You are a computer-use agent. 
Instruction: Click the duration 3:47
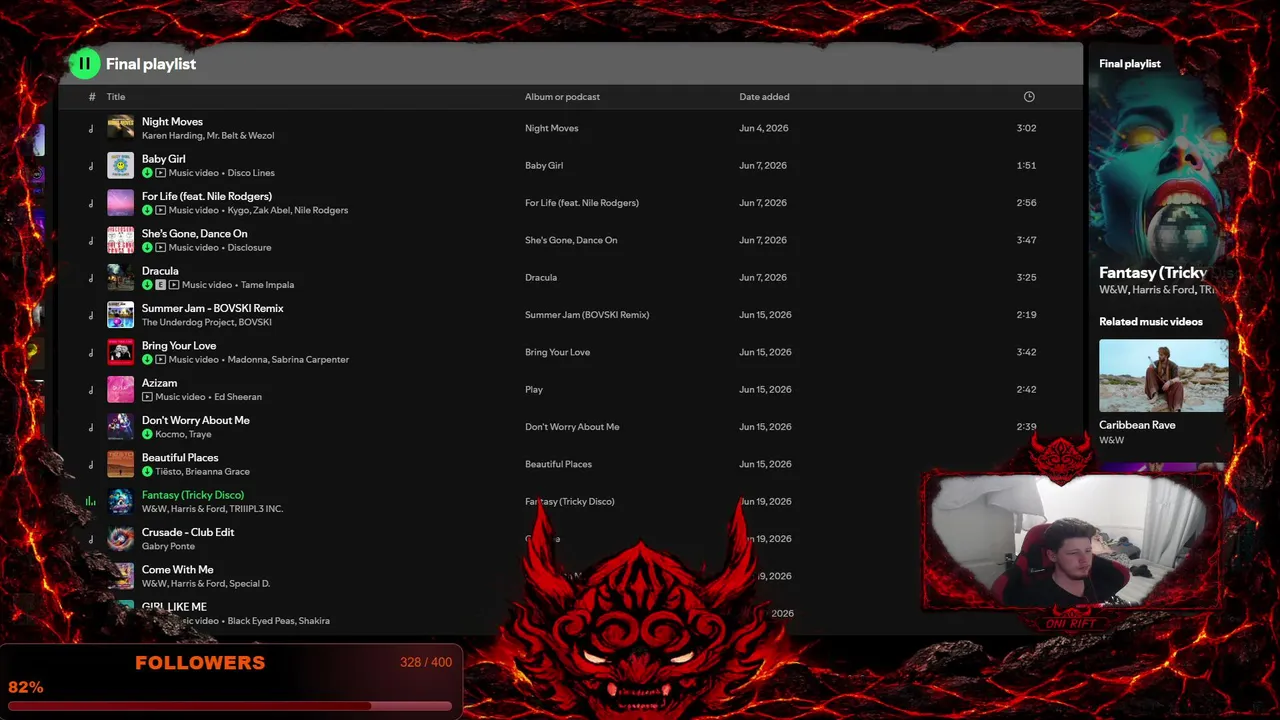1026,240
